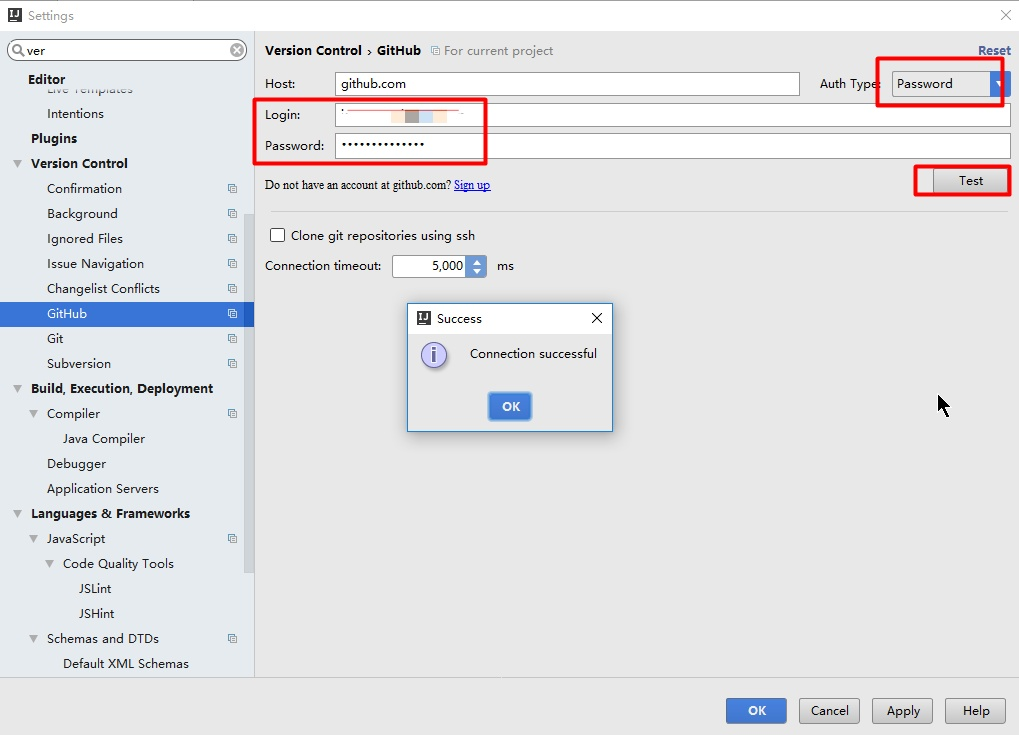This screenshot has height=735, width=1019.
Task: Click project-level icon beside Issue Navigation
Action: [232, 263]
